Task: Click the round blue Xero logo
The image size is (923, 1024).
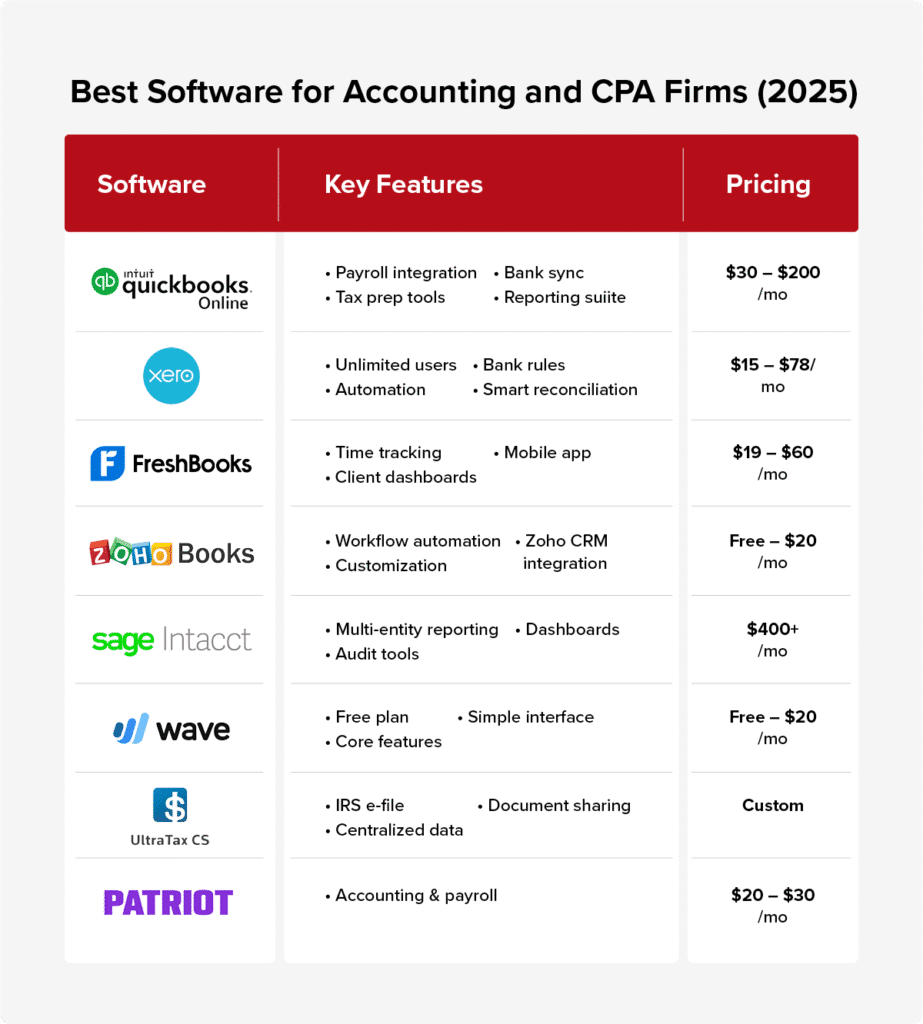Action: tap(171, 376)
